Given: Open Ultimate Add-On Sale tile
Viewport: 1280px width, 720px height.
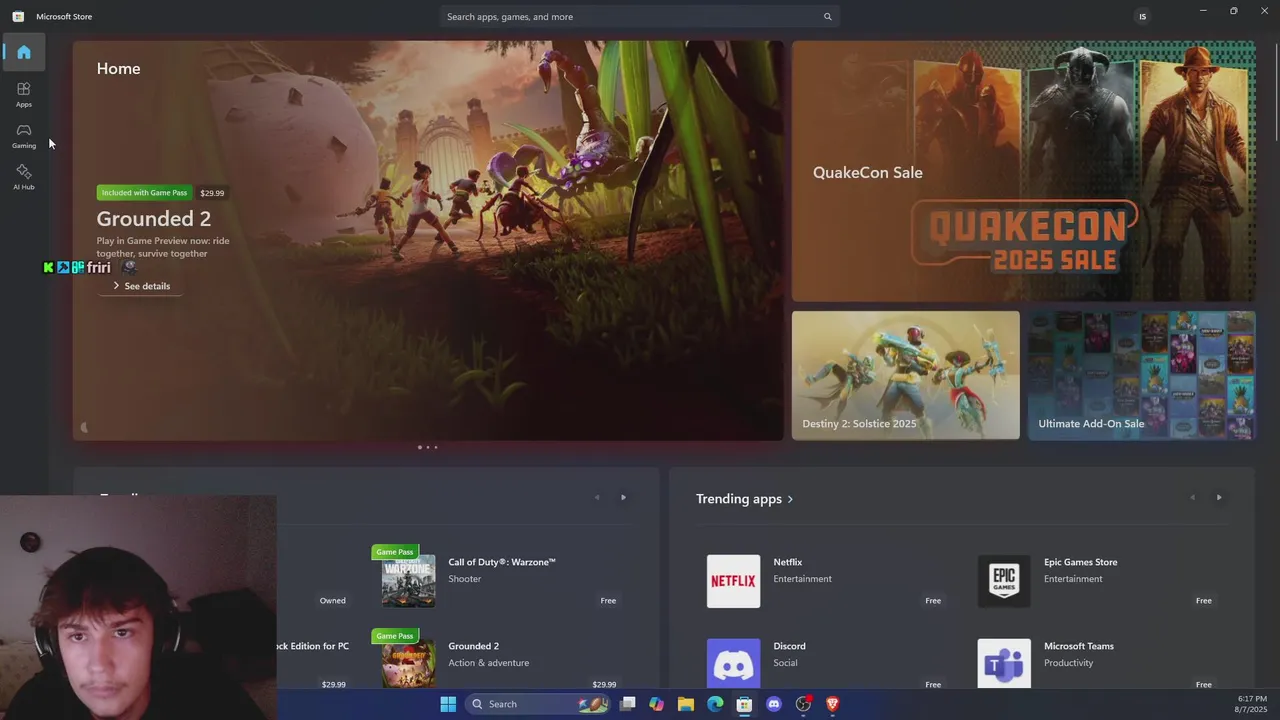Looking at the screenshot, I should 1142,375.
